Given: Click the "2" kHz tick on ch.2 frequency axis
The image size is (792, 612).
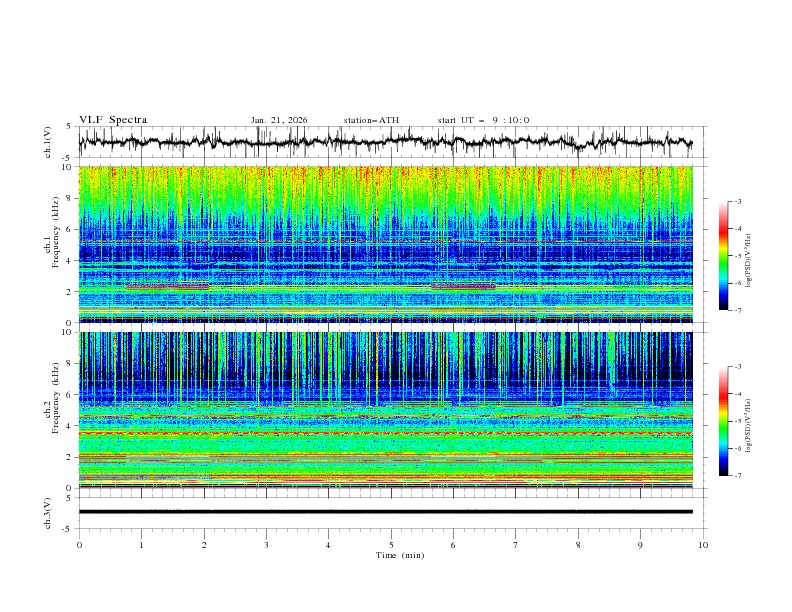Looking at the screenshot, I should [x=70, y=457].
